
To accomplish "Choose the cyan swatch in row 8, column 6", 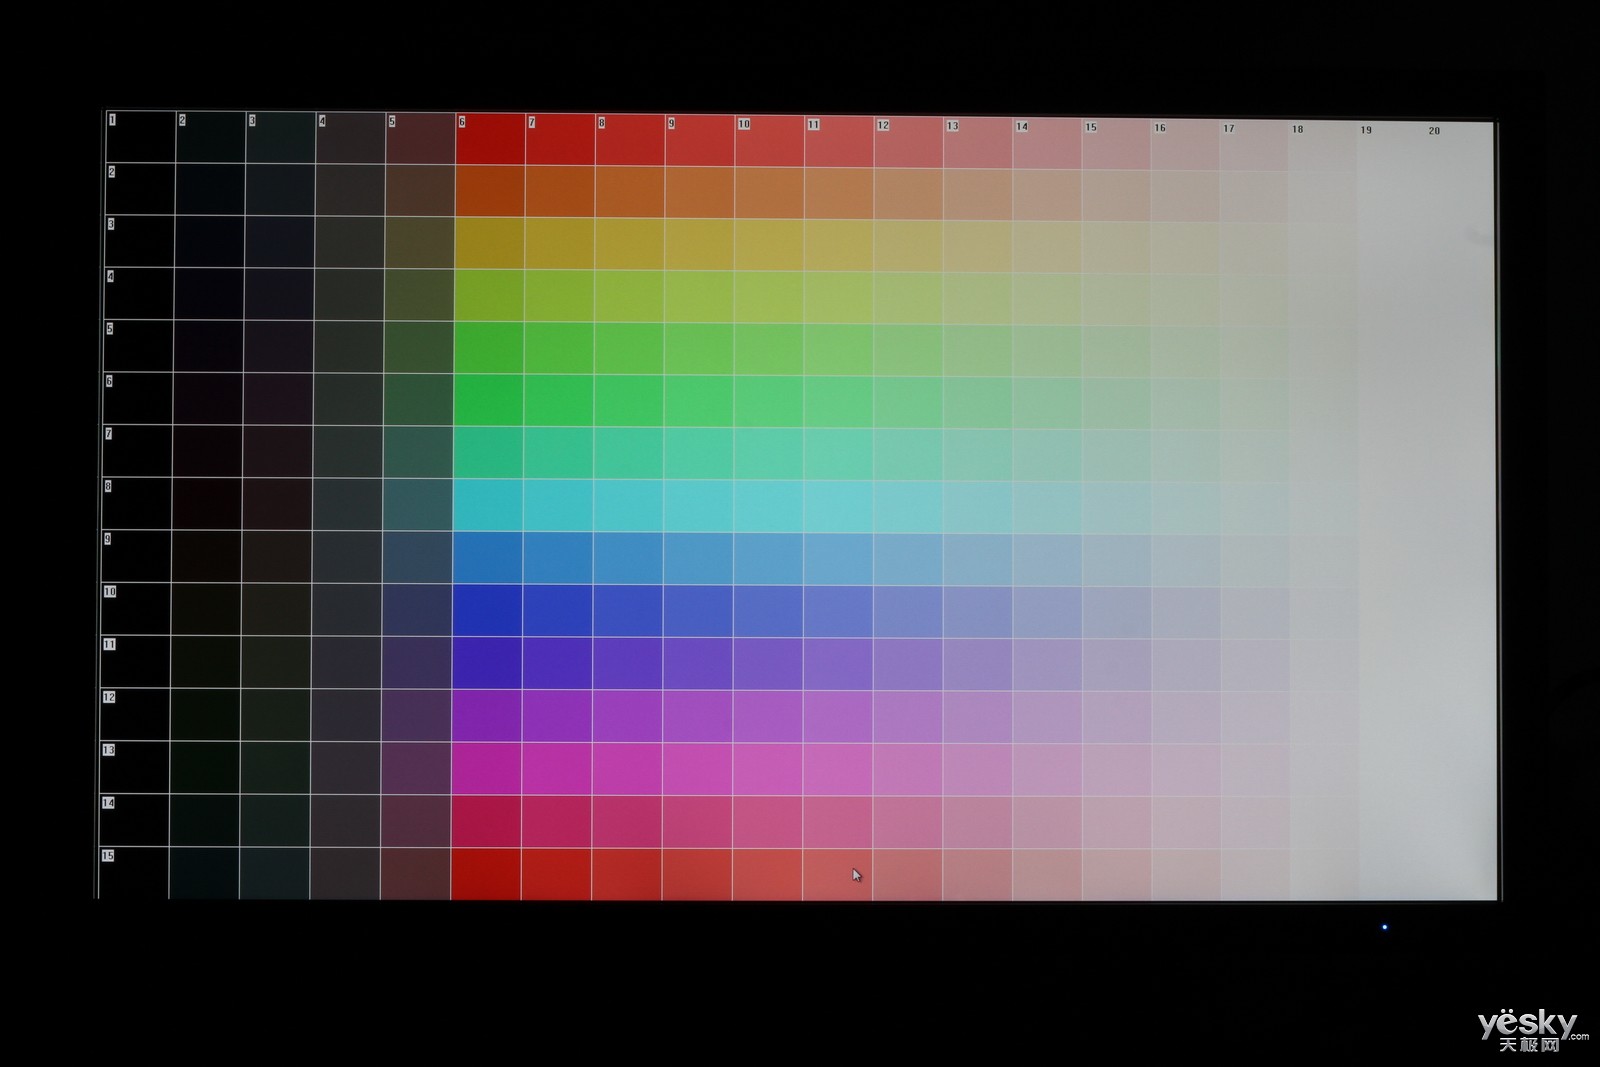I will click(488, 505).
